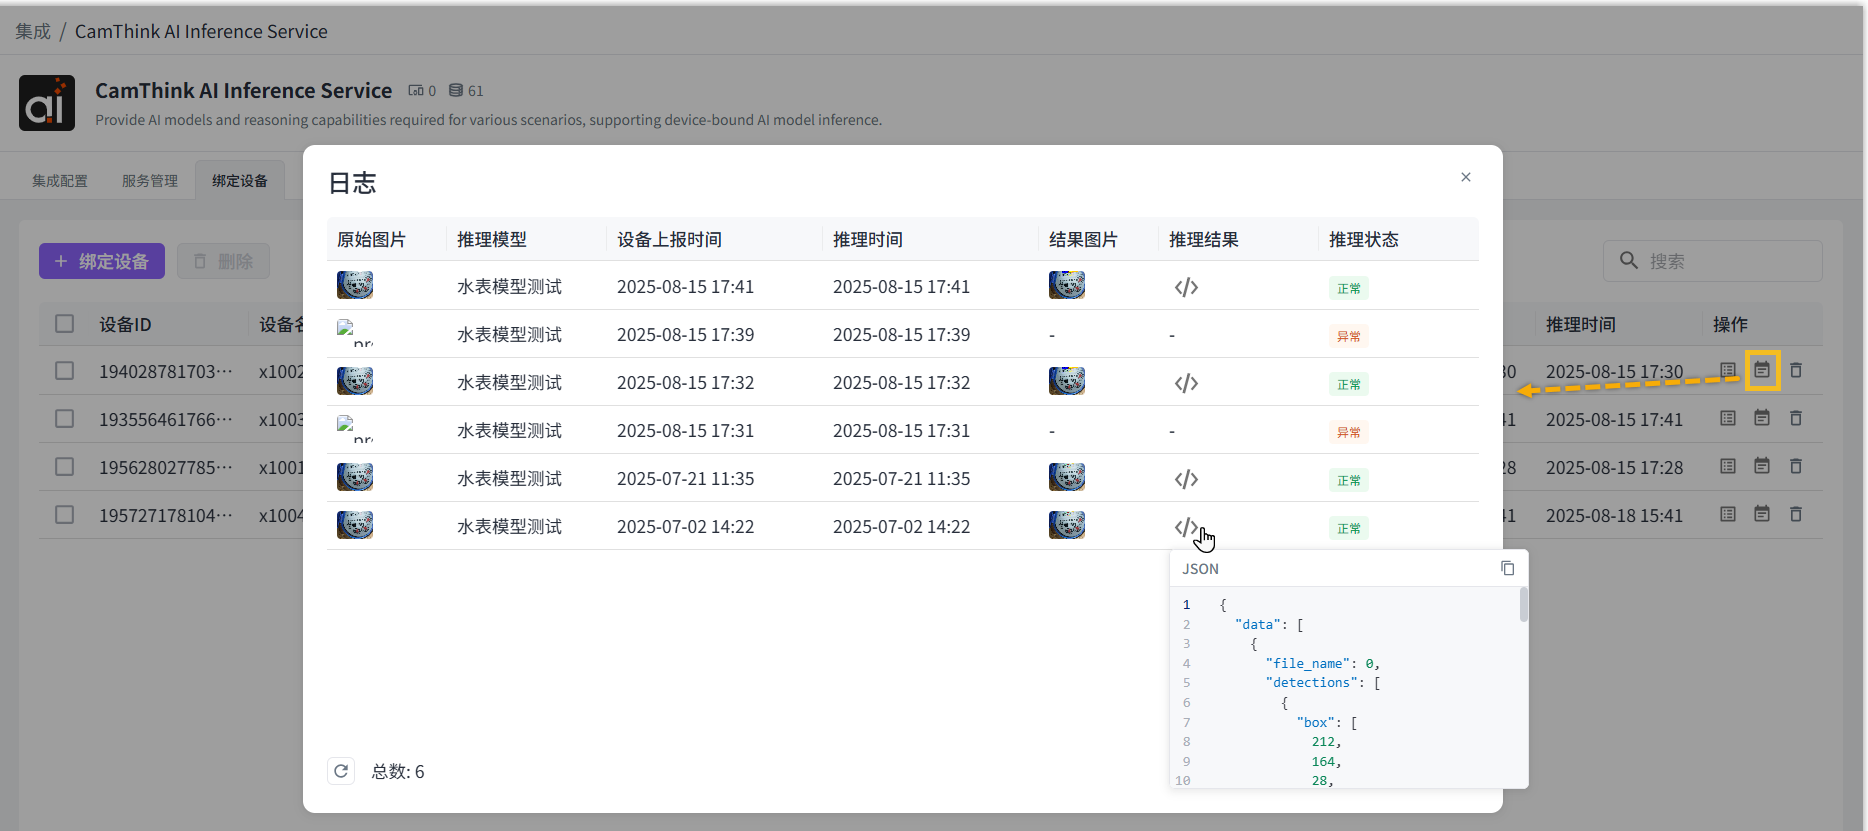Screen dimensions: 1868x831
Task: Switch to the 集成配置 tab
Action: click(x=60, y=181)
